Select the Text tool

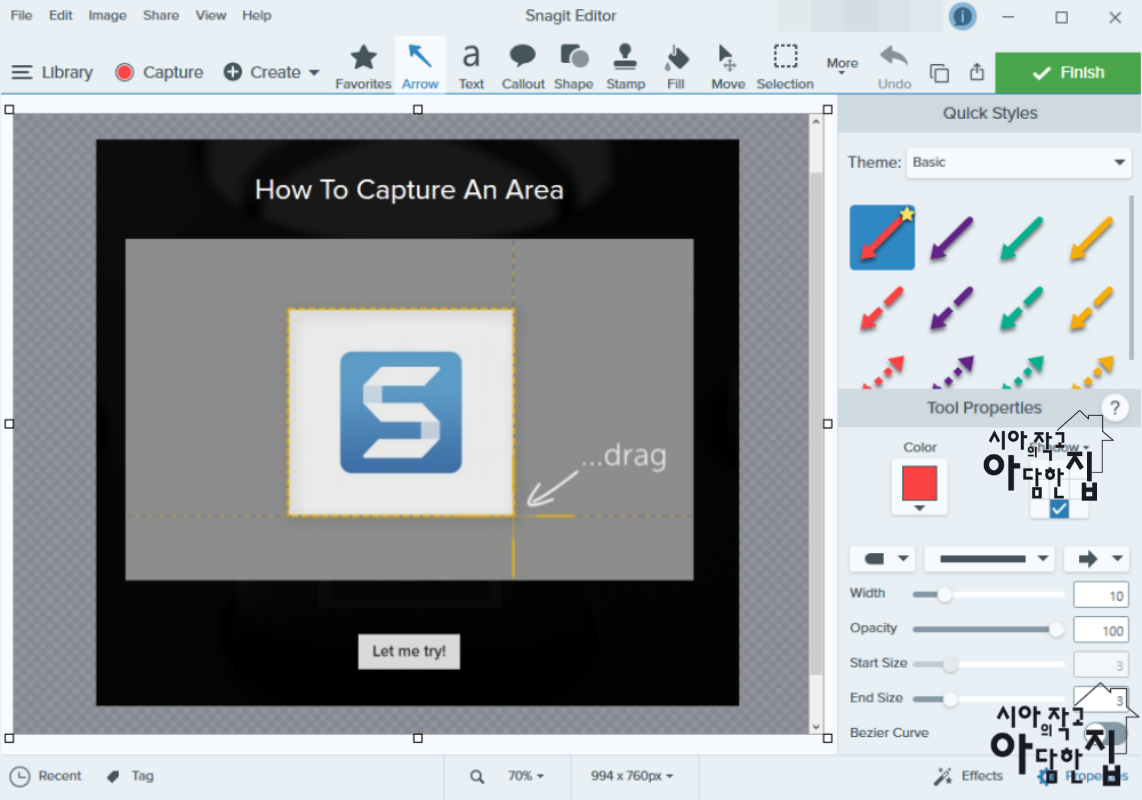[471, 67]
